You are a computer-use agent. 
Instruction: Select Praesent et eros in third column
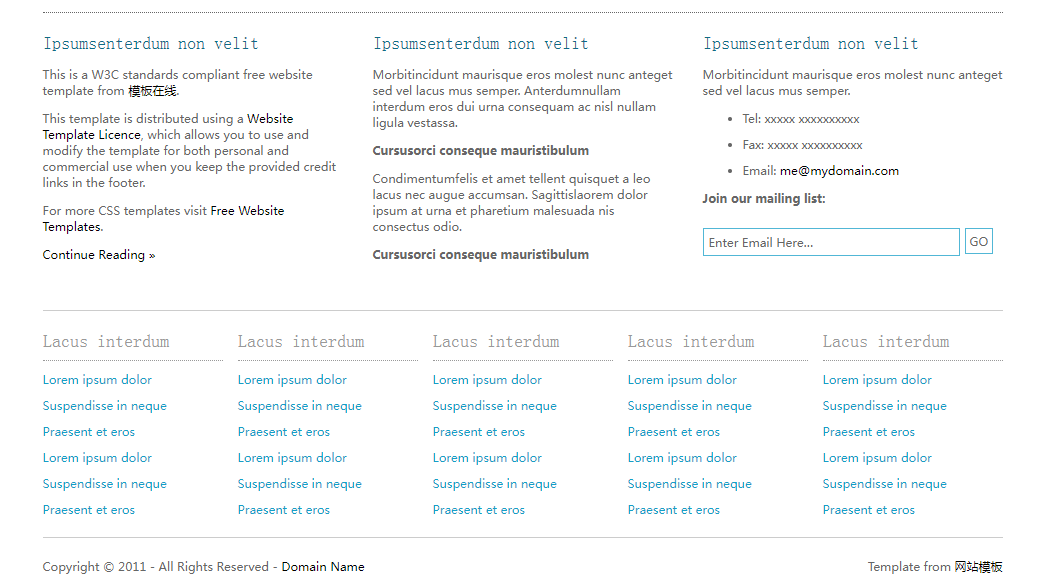478,432
